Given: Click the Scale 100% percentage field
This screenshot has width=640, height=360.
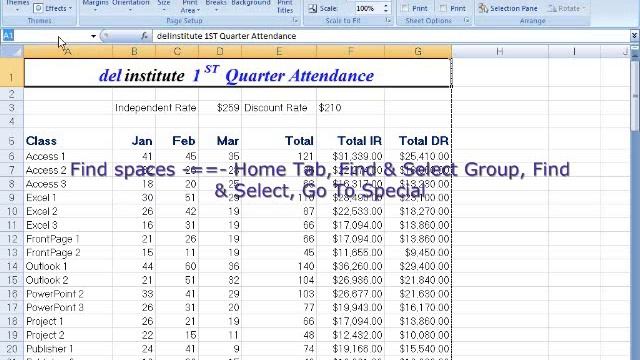Looking at the screenshot, I should (367, 8).
